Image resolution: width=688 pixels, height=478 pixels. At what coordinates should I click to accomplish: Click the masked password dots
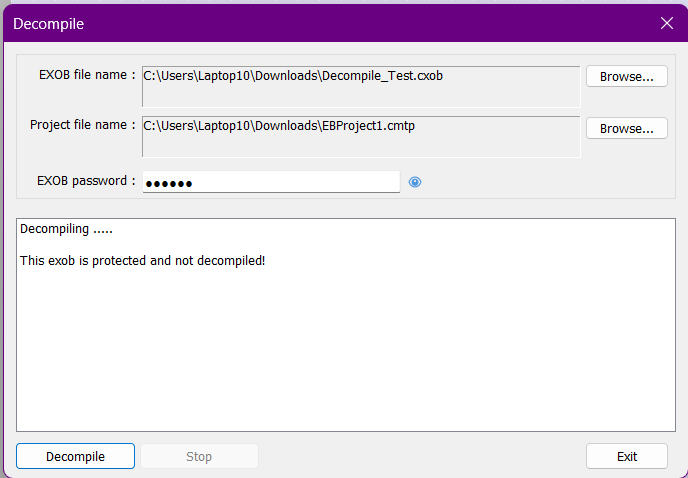[x=168, y=183]
